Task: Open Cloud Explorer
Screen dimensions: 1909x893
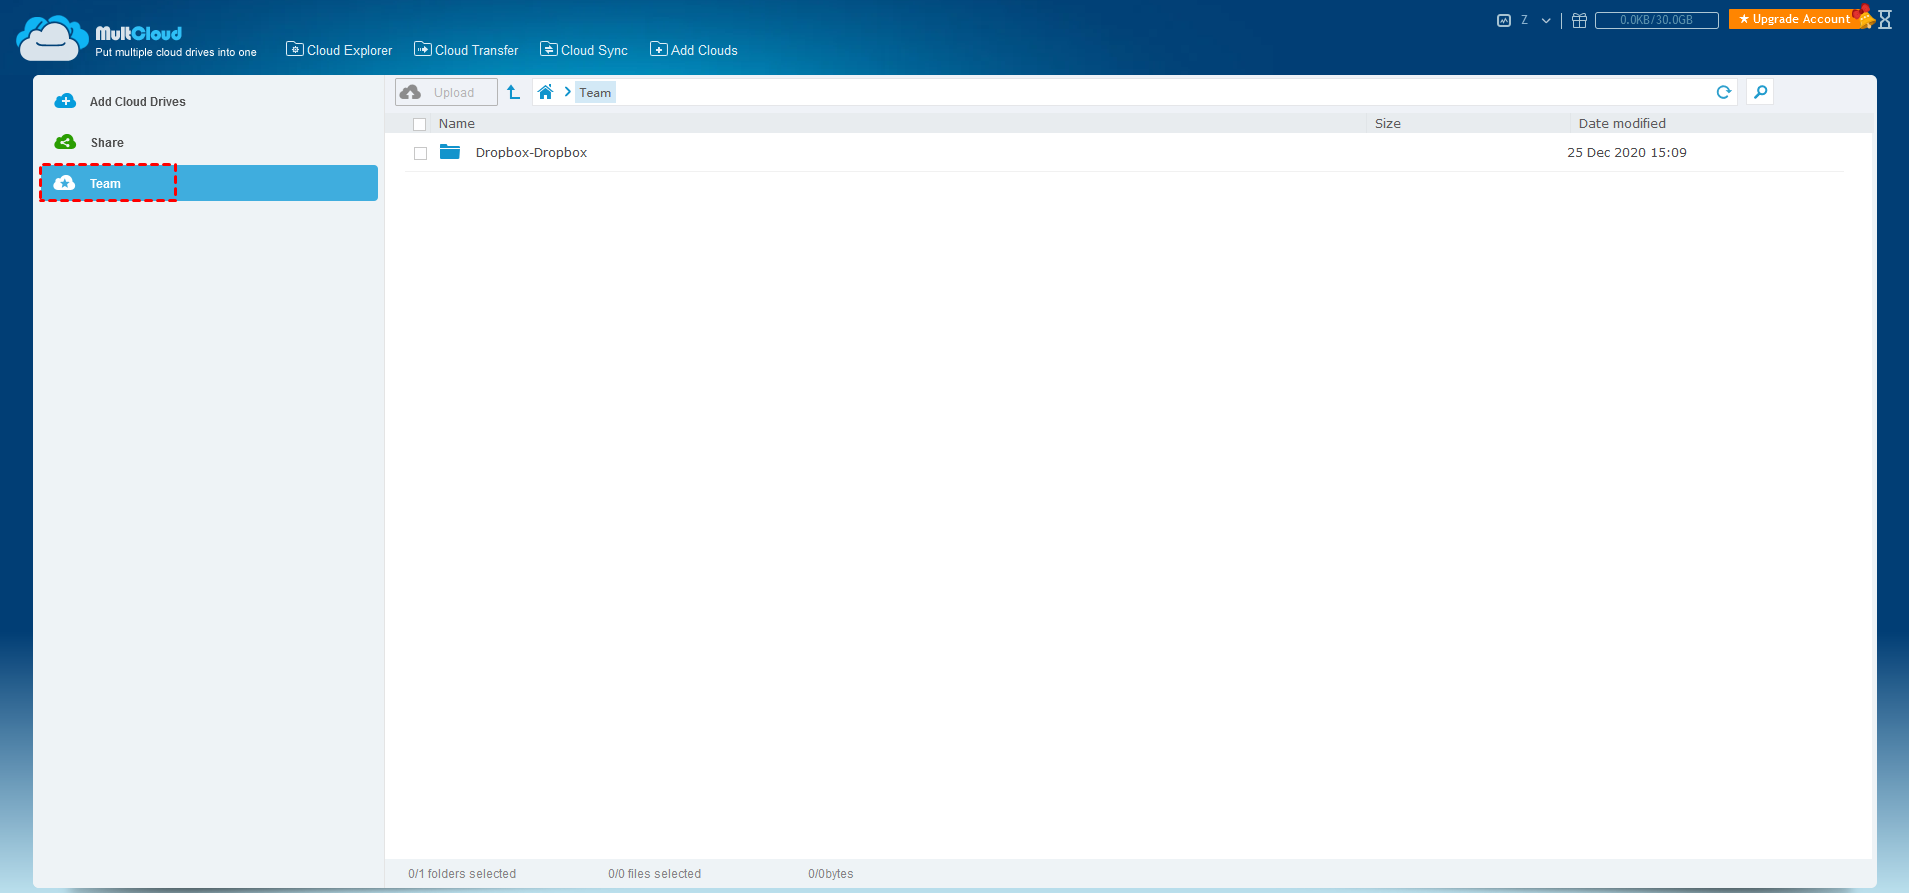Action: (339, 50)
